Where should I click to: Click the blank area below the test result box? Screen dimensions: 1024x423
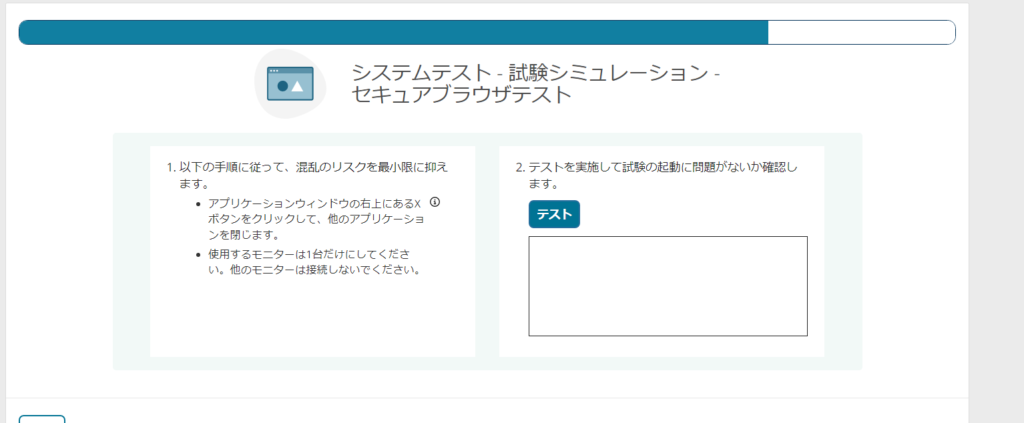661,346
